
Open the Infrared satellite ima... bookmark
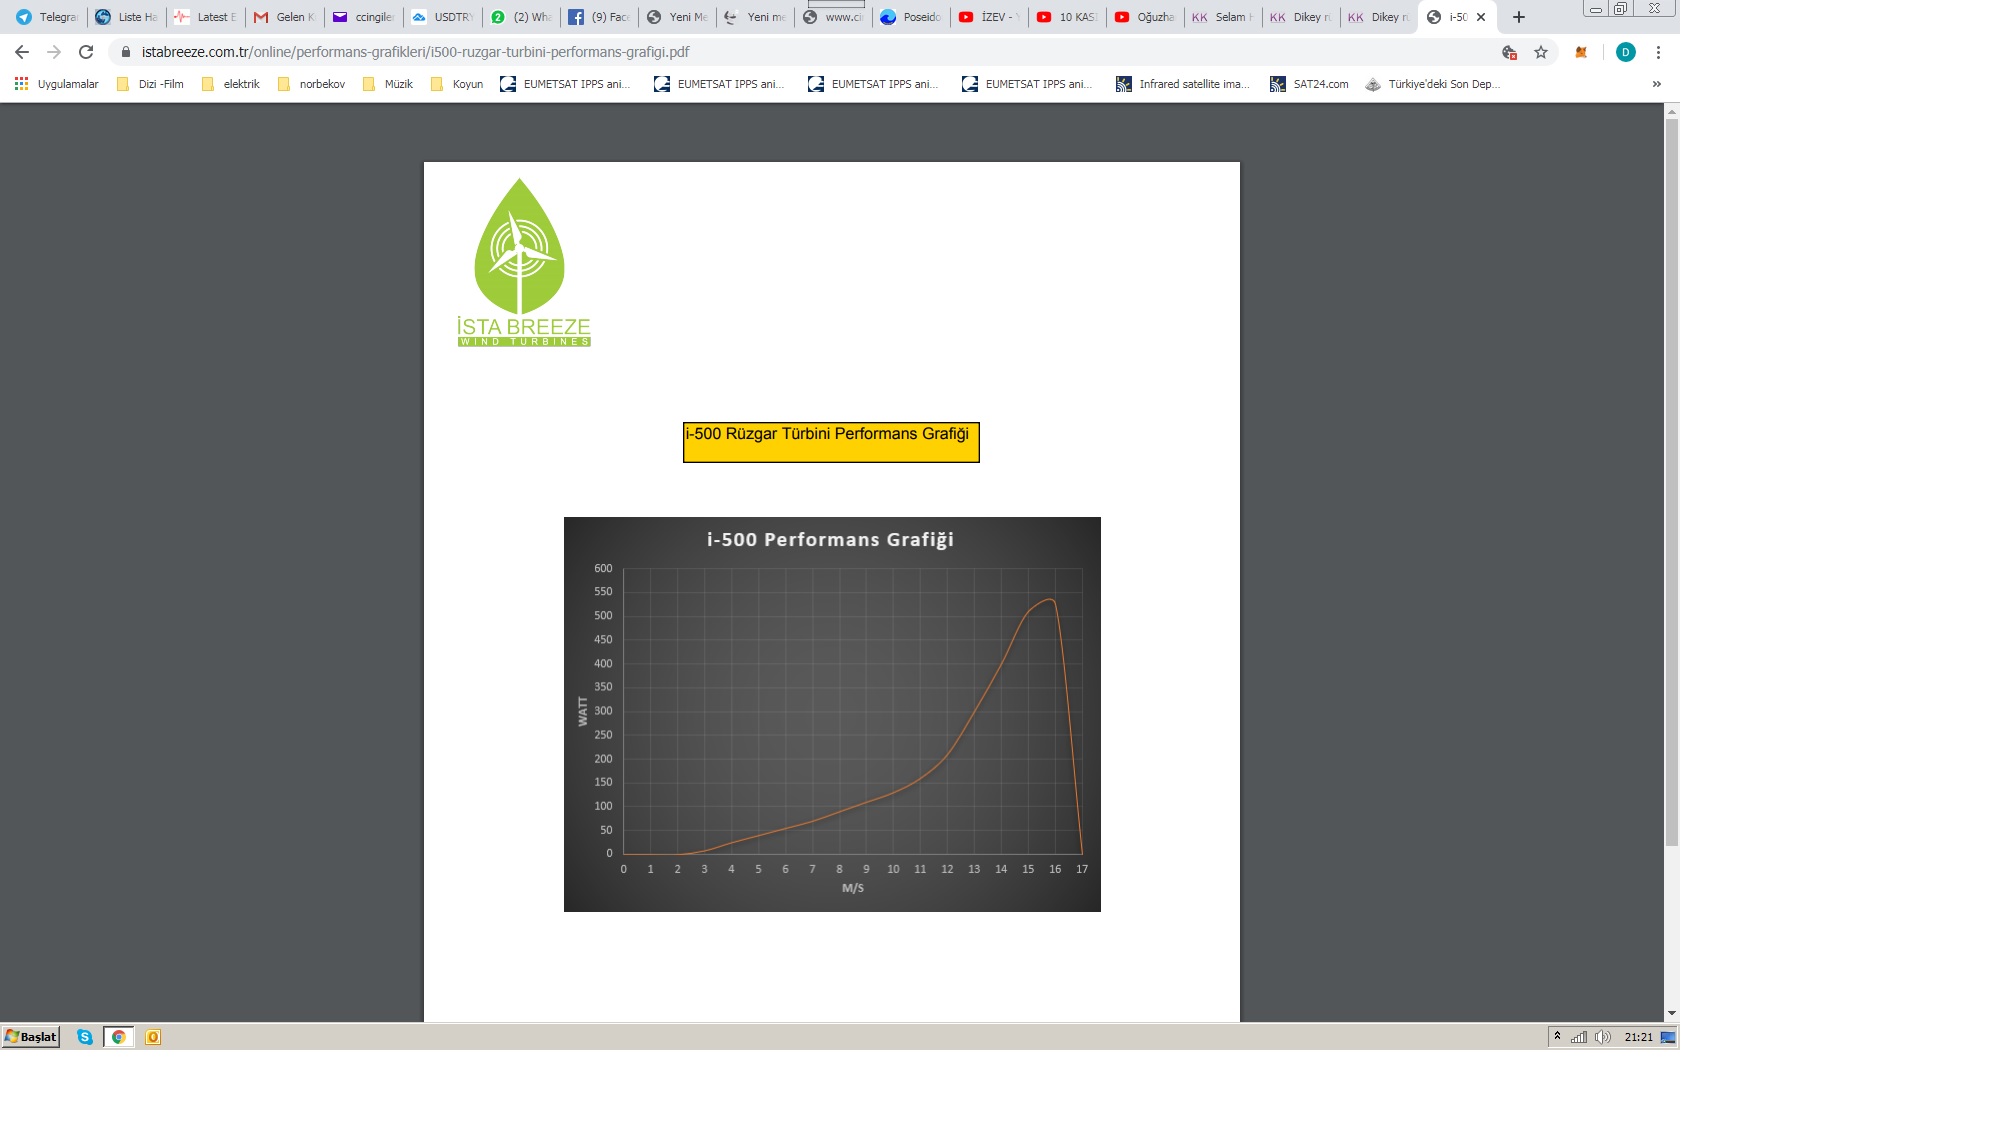point(1183,84)
